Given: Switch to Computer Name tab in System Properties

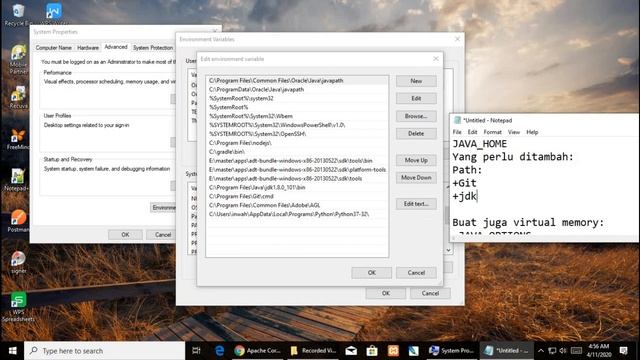Looking at the screenshot, I should 53,48.
